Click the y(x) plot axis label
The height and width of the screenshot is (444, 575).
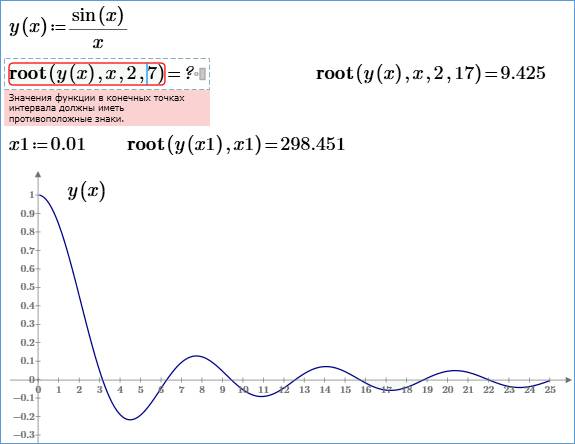[87, 191]
